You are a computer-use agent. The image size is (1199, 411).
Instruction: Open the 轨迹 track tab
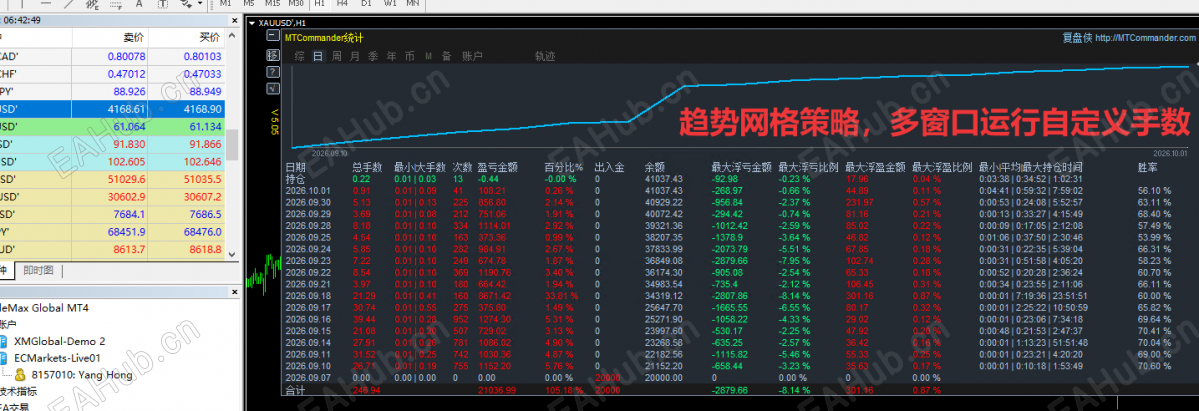(545, 56)
